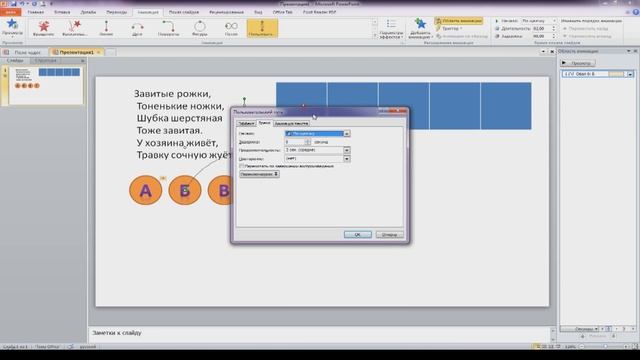Switch to the Text Animation tab
640x360 pixels.
click(x=291, y=123)
